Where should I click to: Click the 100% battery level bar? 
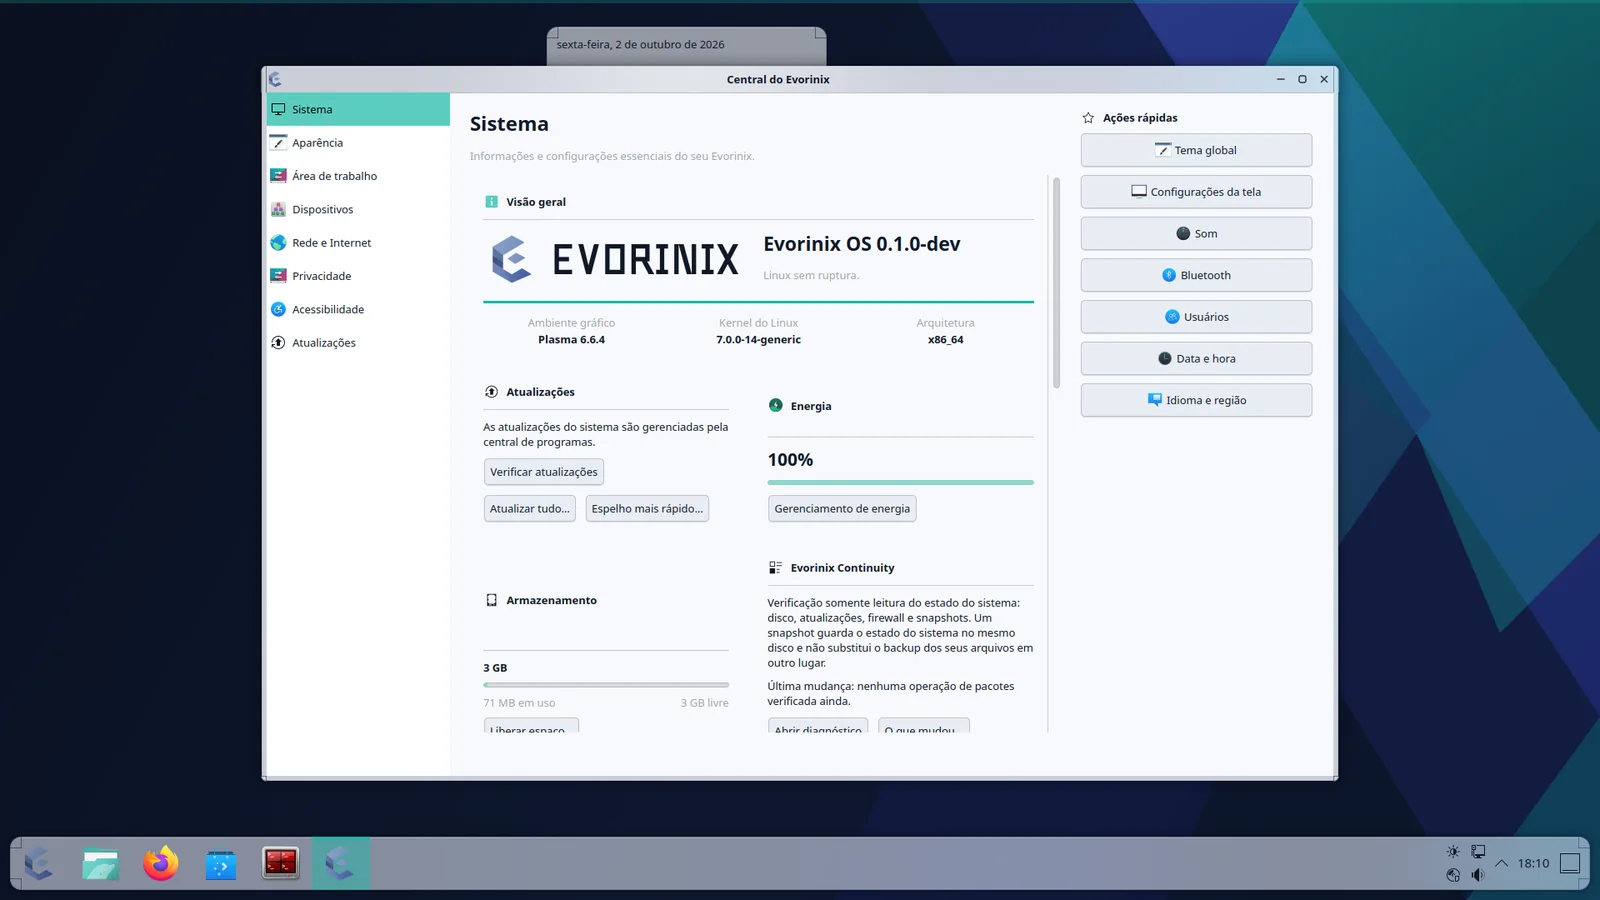tap(900, 482)
